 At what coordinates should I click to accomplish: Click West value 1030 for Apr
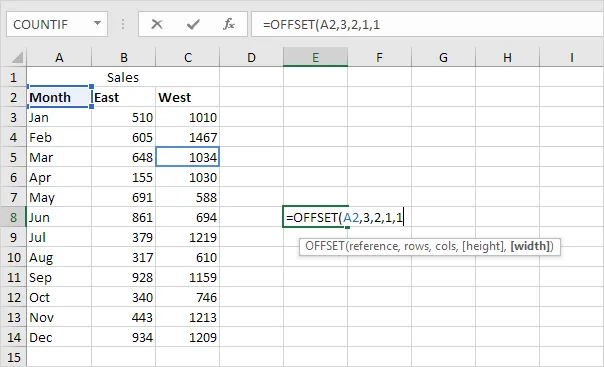point(188,177)
